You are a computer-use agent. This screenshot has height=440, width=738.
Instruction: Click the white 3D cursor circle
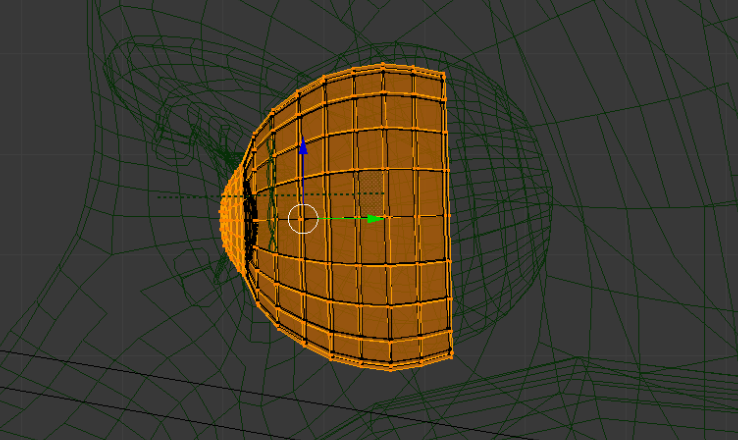coord(302,218)
